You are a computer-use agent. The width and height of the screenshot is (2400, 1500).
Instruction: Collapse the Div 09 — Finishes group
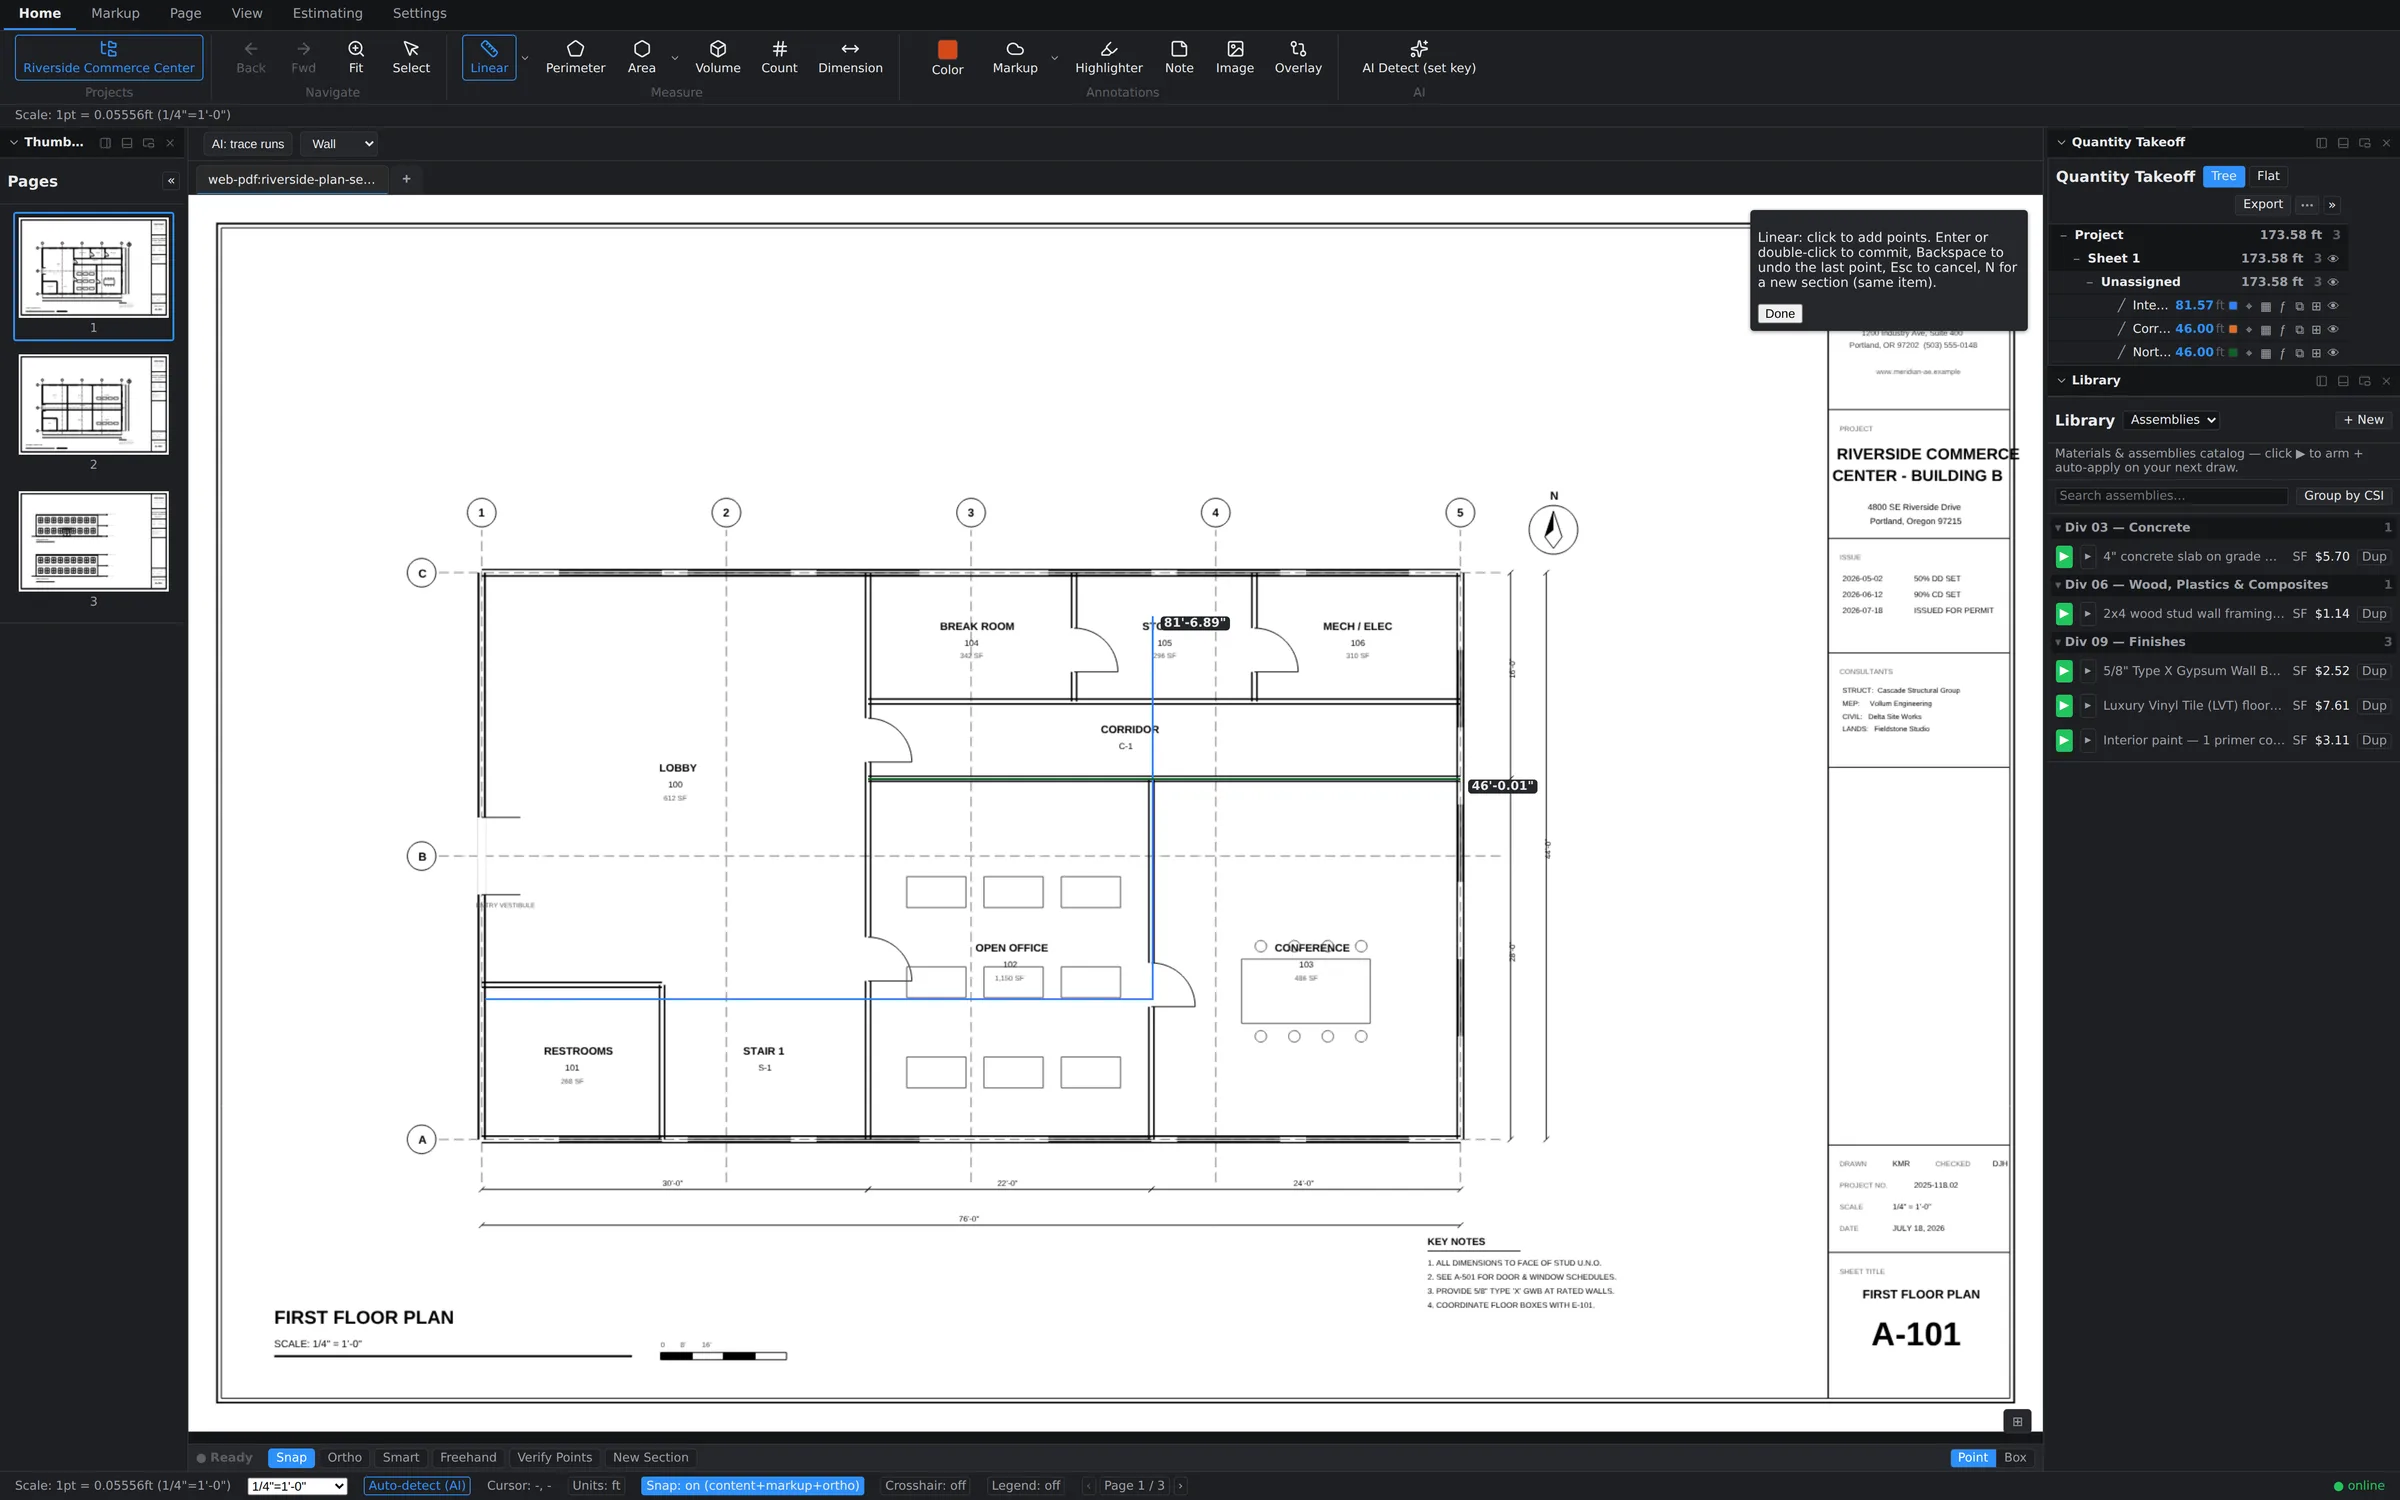[x=2058, y=642]
